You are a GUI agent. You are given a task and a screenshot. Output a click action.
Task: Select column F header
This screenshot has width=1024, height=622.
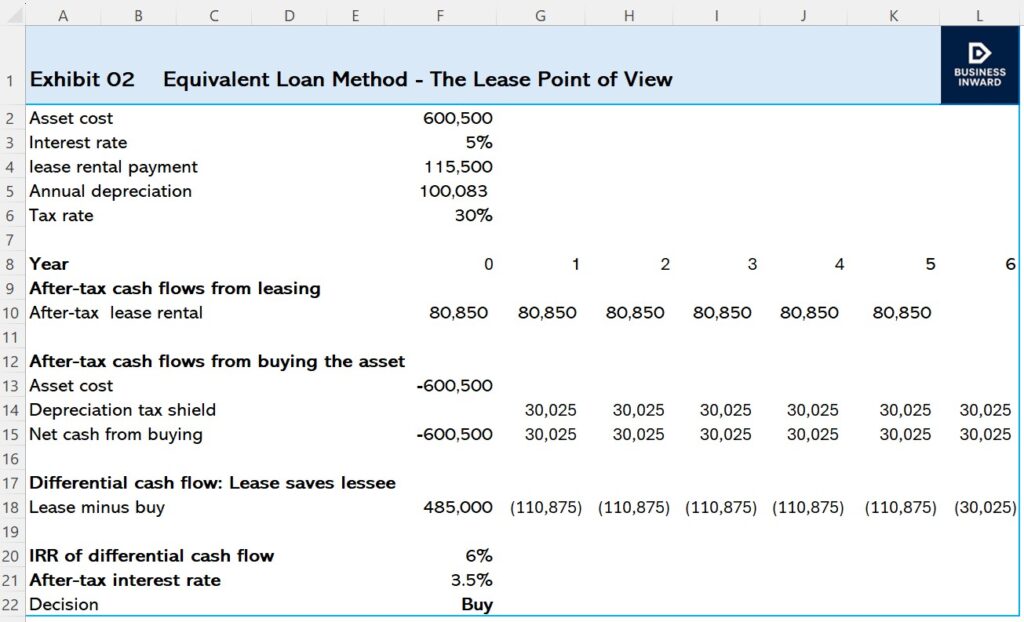(x=440, y=14)
